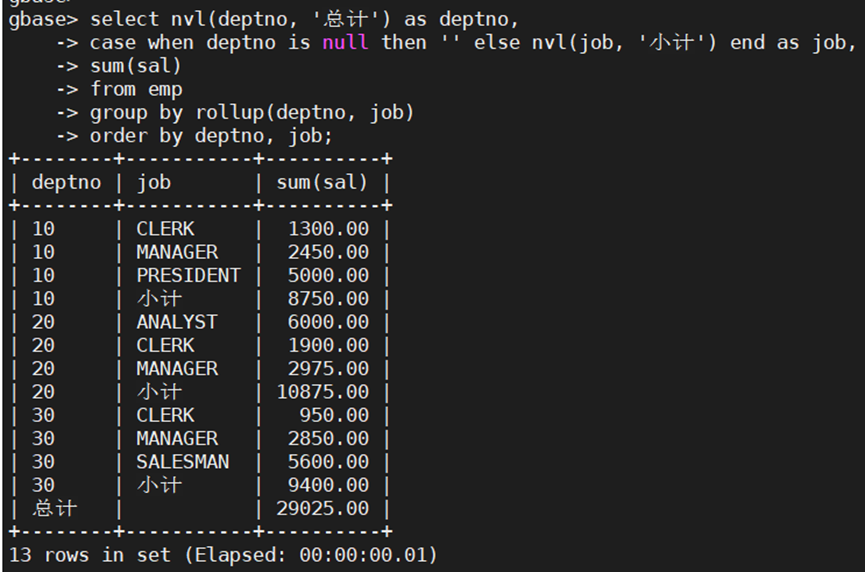This screenshot has width=865, height=572.
Task: Click the value 950.00
Action: 334,415
